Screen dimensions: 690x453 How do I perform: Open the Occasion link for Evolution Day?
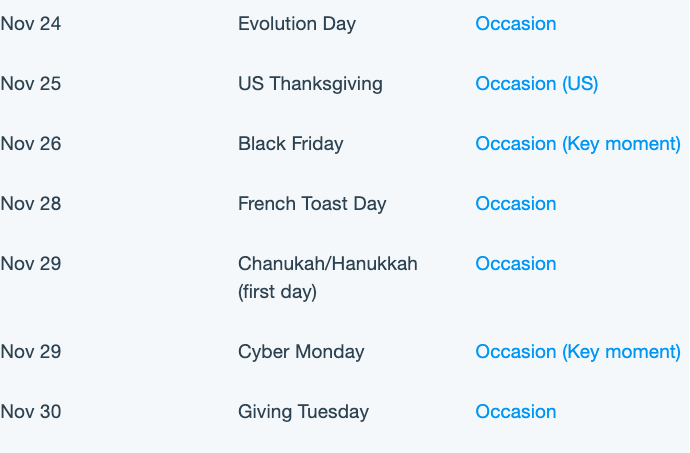(516, 24)
